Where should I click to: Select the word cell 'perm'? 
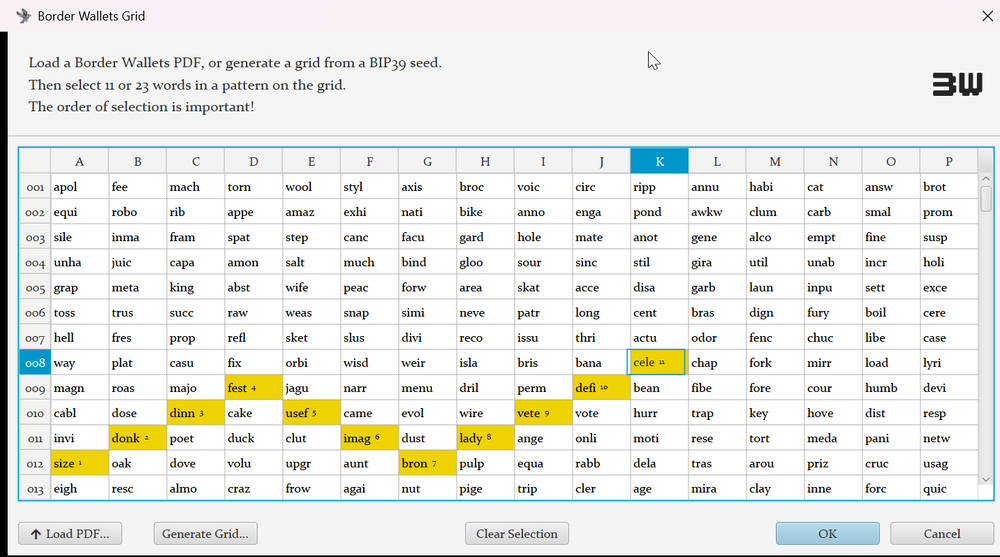[x=543, y=388]
